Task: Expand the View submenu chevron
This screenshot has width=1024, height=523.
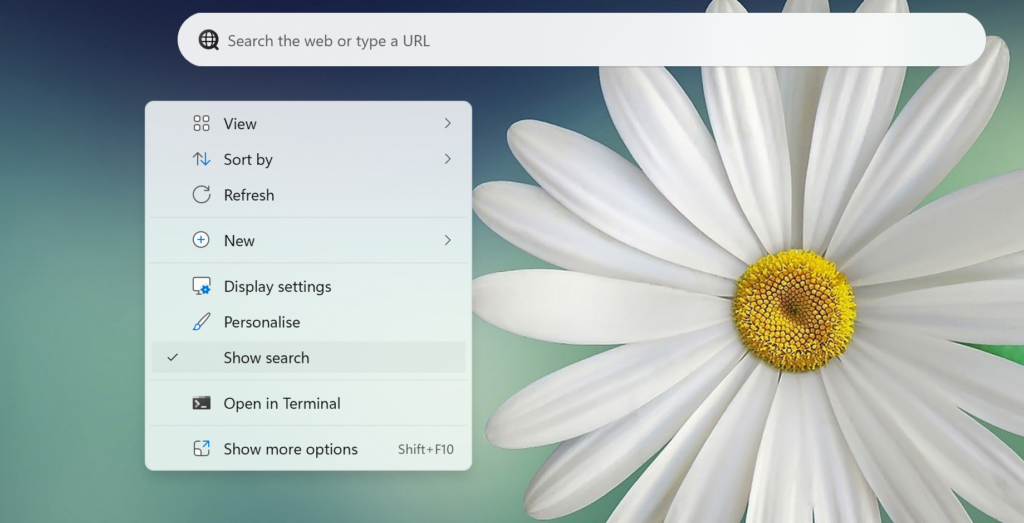Action: coord(447,123)
